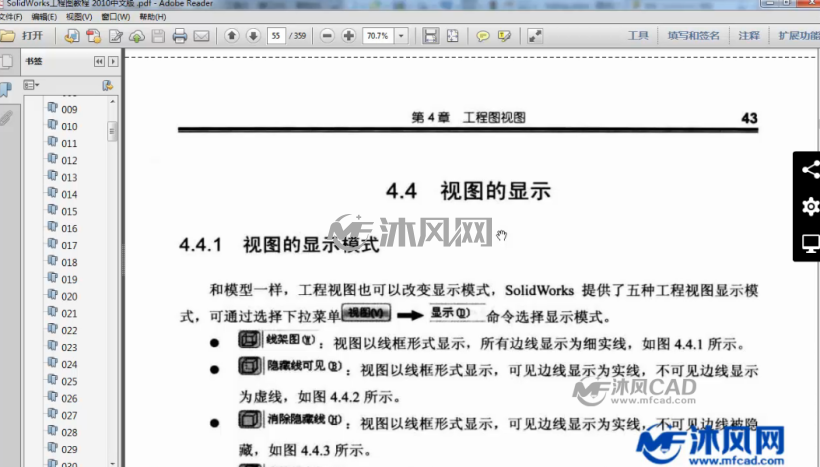The image size is (820, 467).
Task: Expand bookmarks panel with right arrow button
Action: point(113,62)
